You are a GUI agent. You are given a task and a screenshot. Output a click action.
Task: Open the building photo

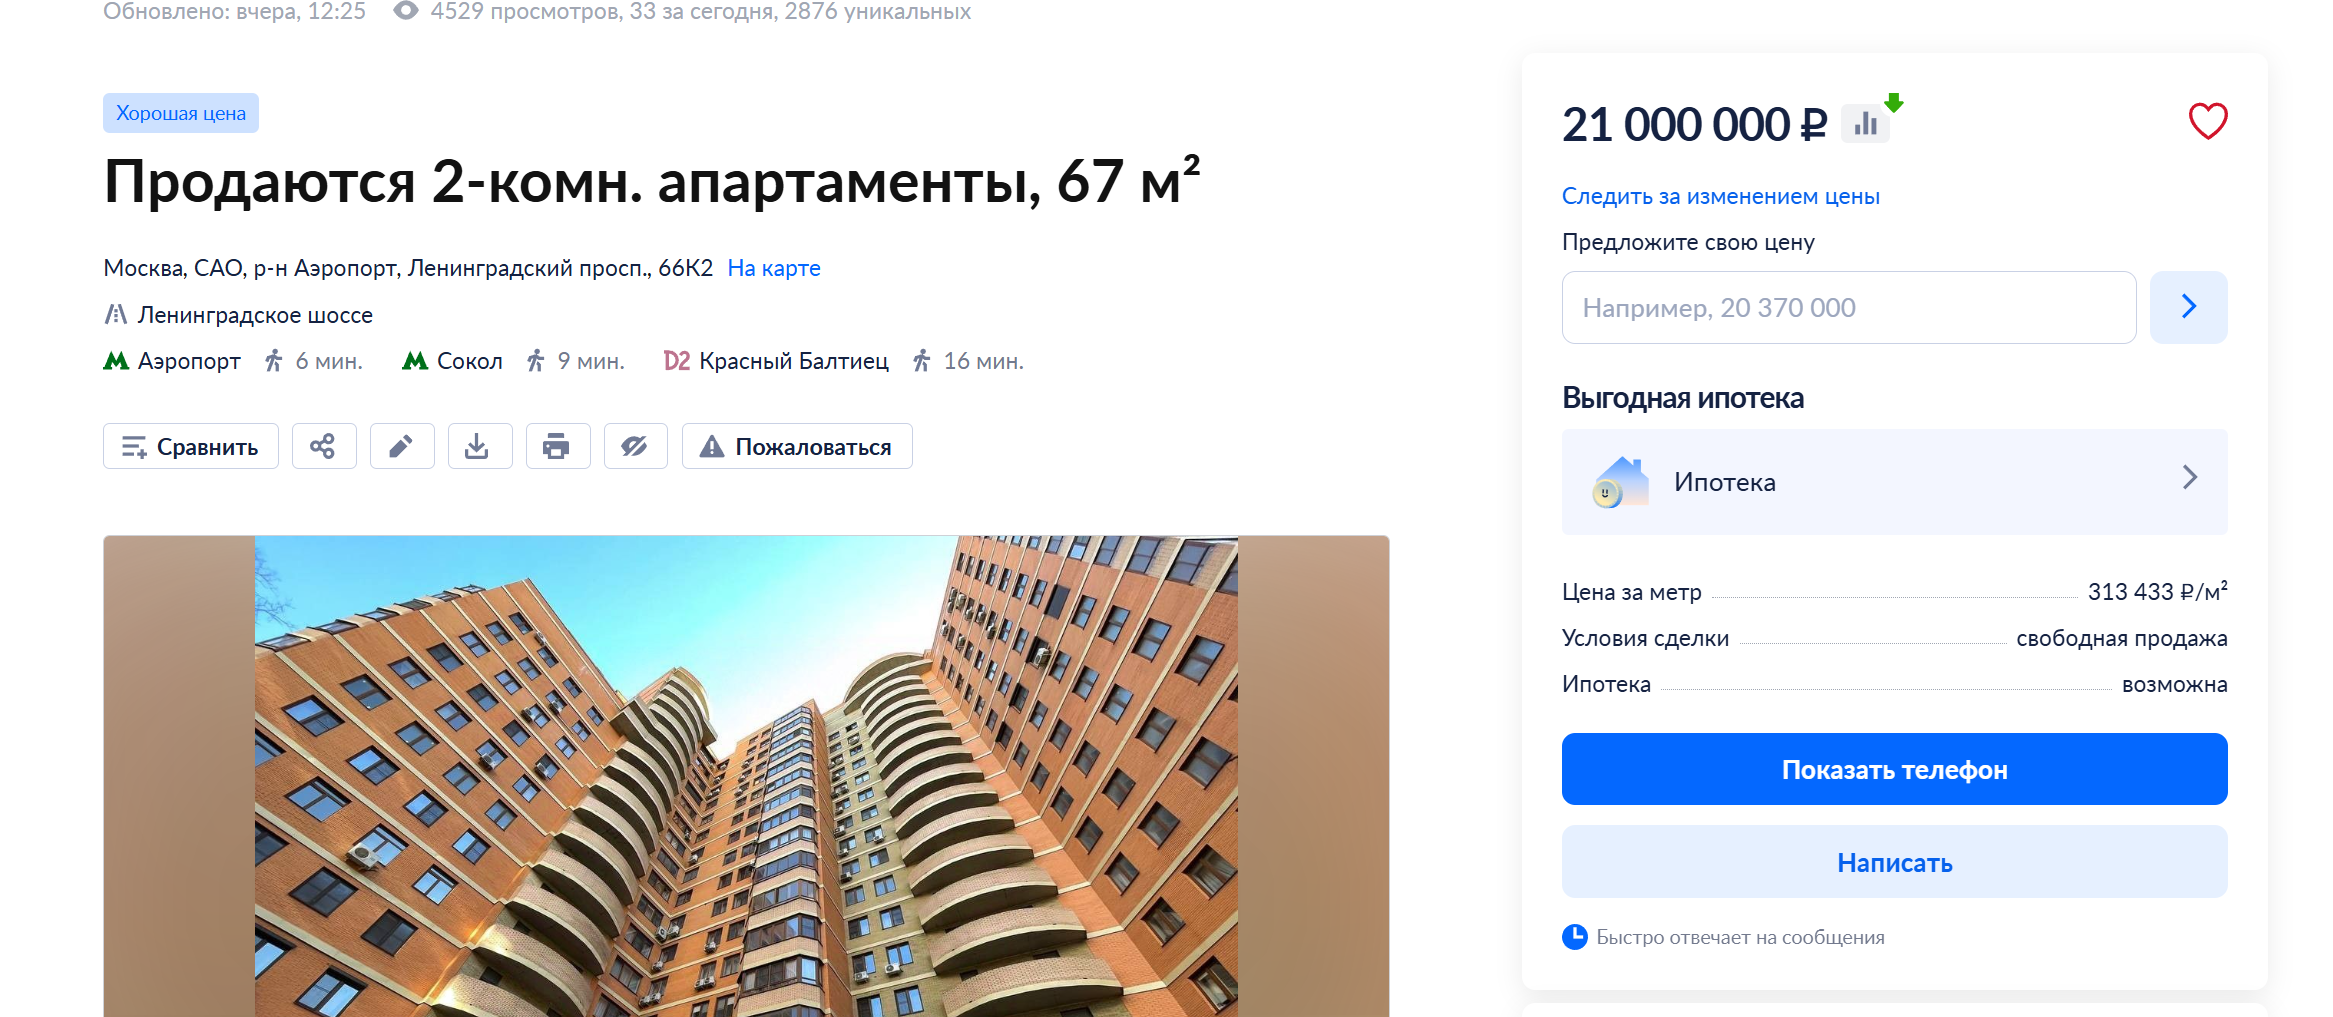coord(746,776)
